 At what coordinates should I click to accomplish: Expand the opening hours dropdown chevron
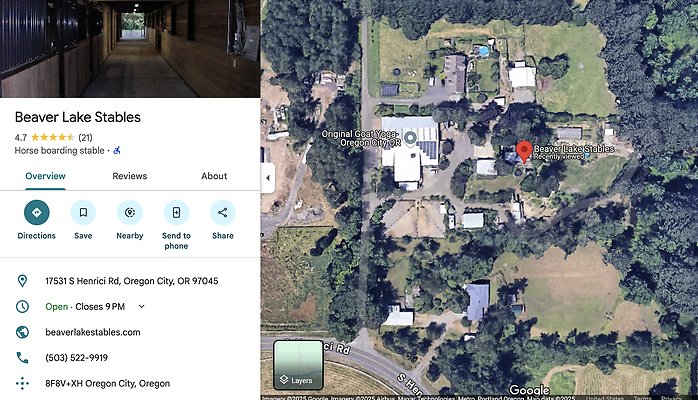(x=142, y=307)
